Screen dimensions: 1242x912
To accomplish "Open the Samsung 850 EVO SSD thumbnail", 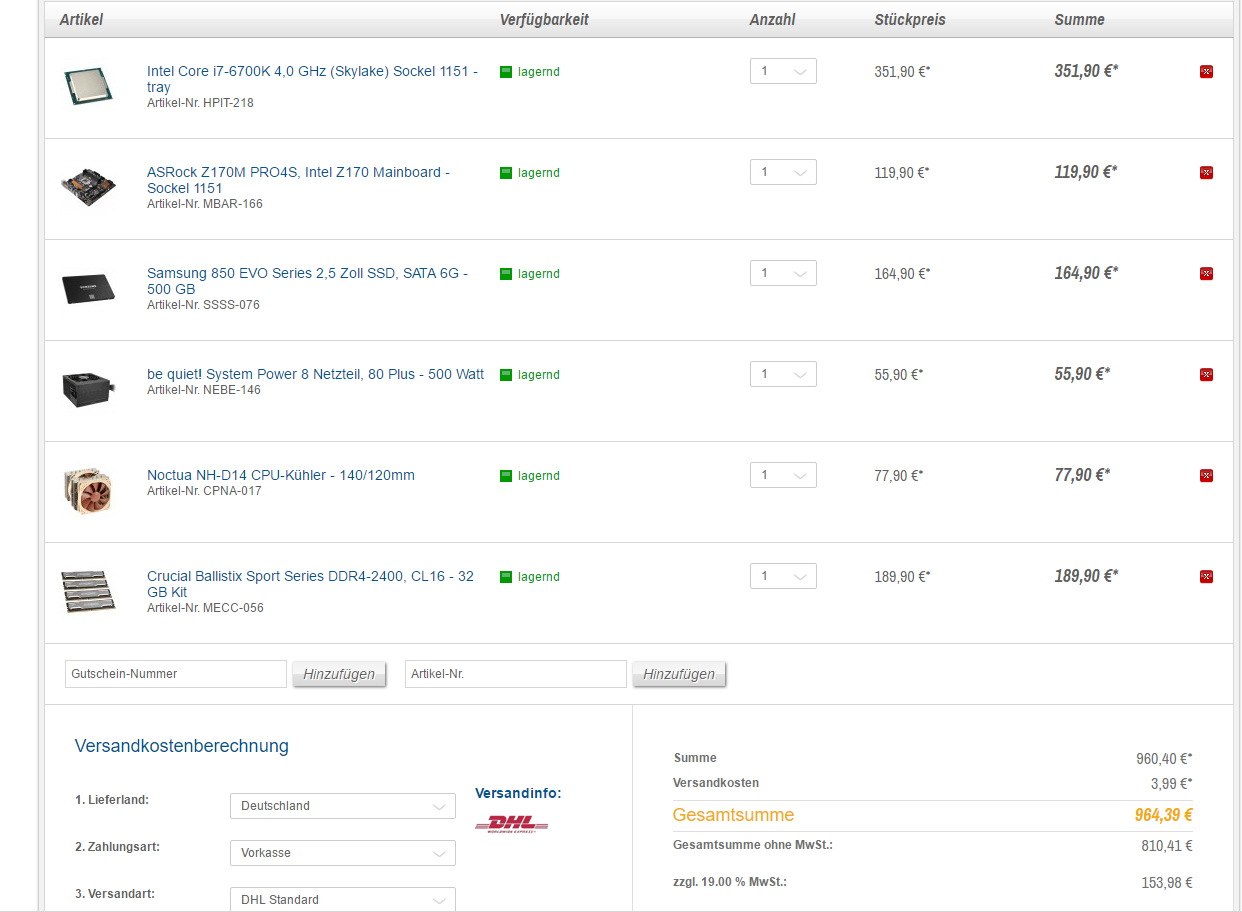I will [89, 288].
